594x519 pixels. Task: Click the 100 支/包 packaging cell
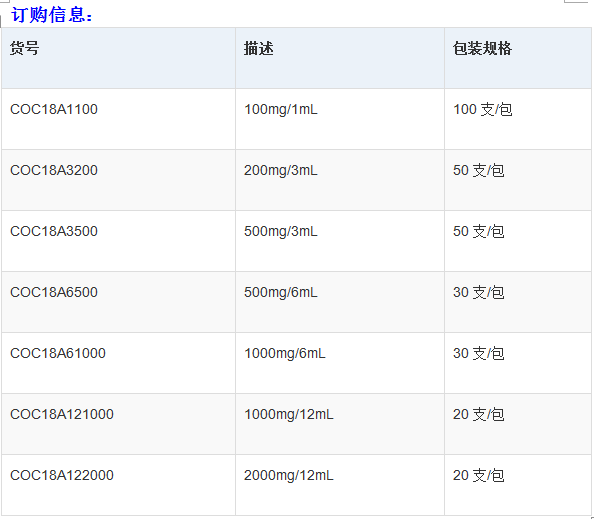click(x=518, y=119)
